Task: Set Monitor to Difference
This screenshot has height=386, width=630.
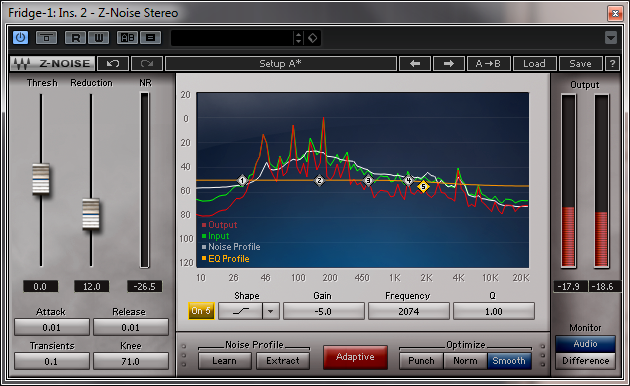Action: 585,361
